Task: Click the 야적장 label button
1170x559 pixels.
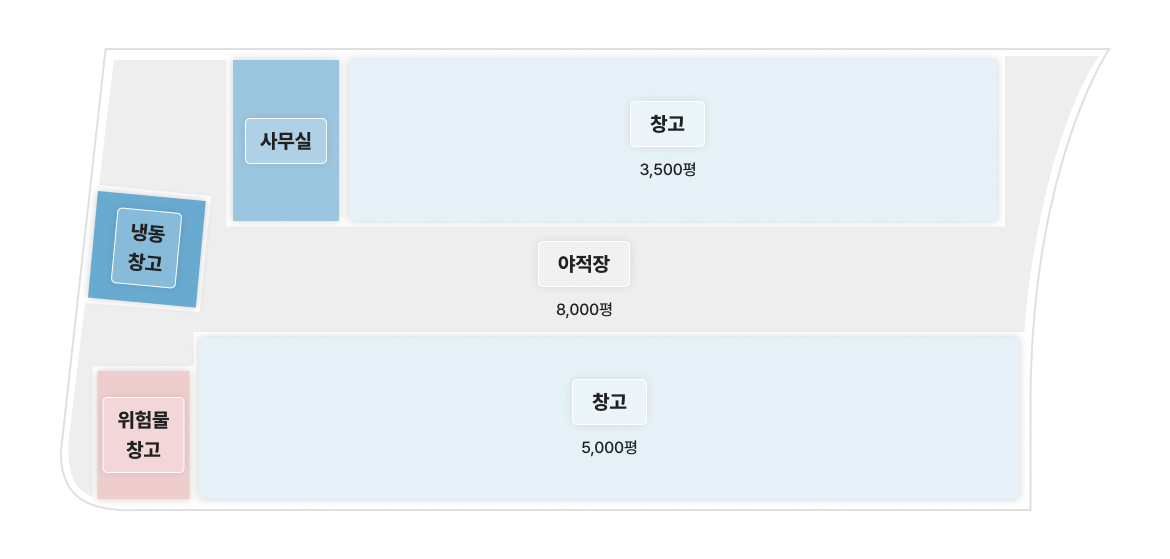Action: coord(584,264)
